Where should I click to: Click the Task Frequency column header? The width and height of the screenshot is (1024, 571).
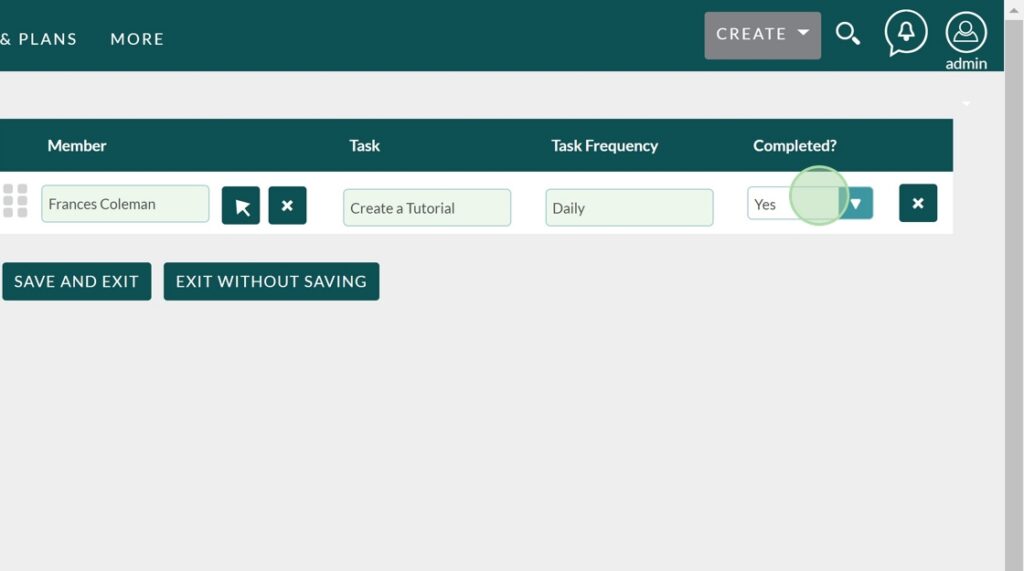pyautogui.click(x=604, y=146)
